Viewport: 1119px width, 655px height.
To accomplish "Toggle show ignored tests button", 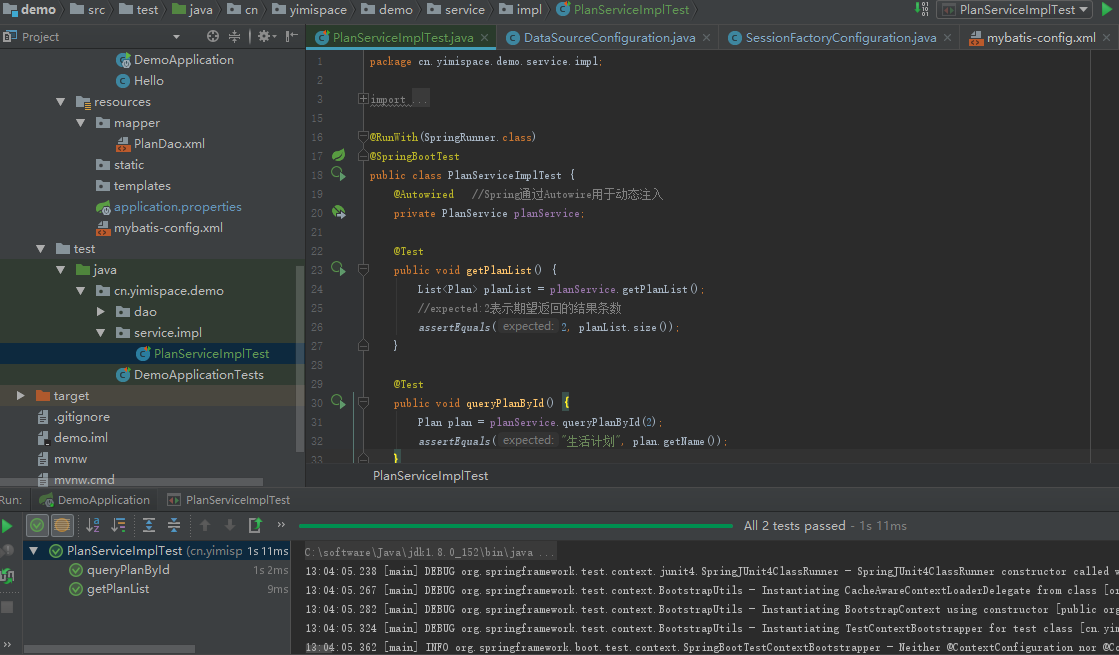I will tap(62, 526).
